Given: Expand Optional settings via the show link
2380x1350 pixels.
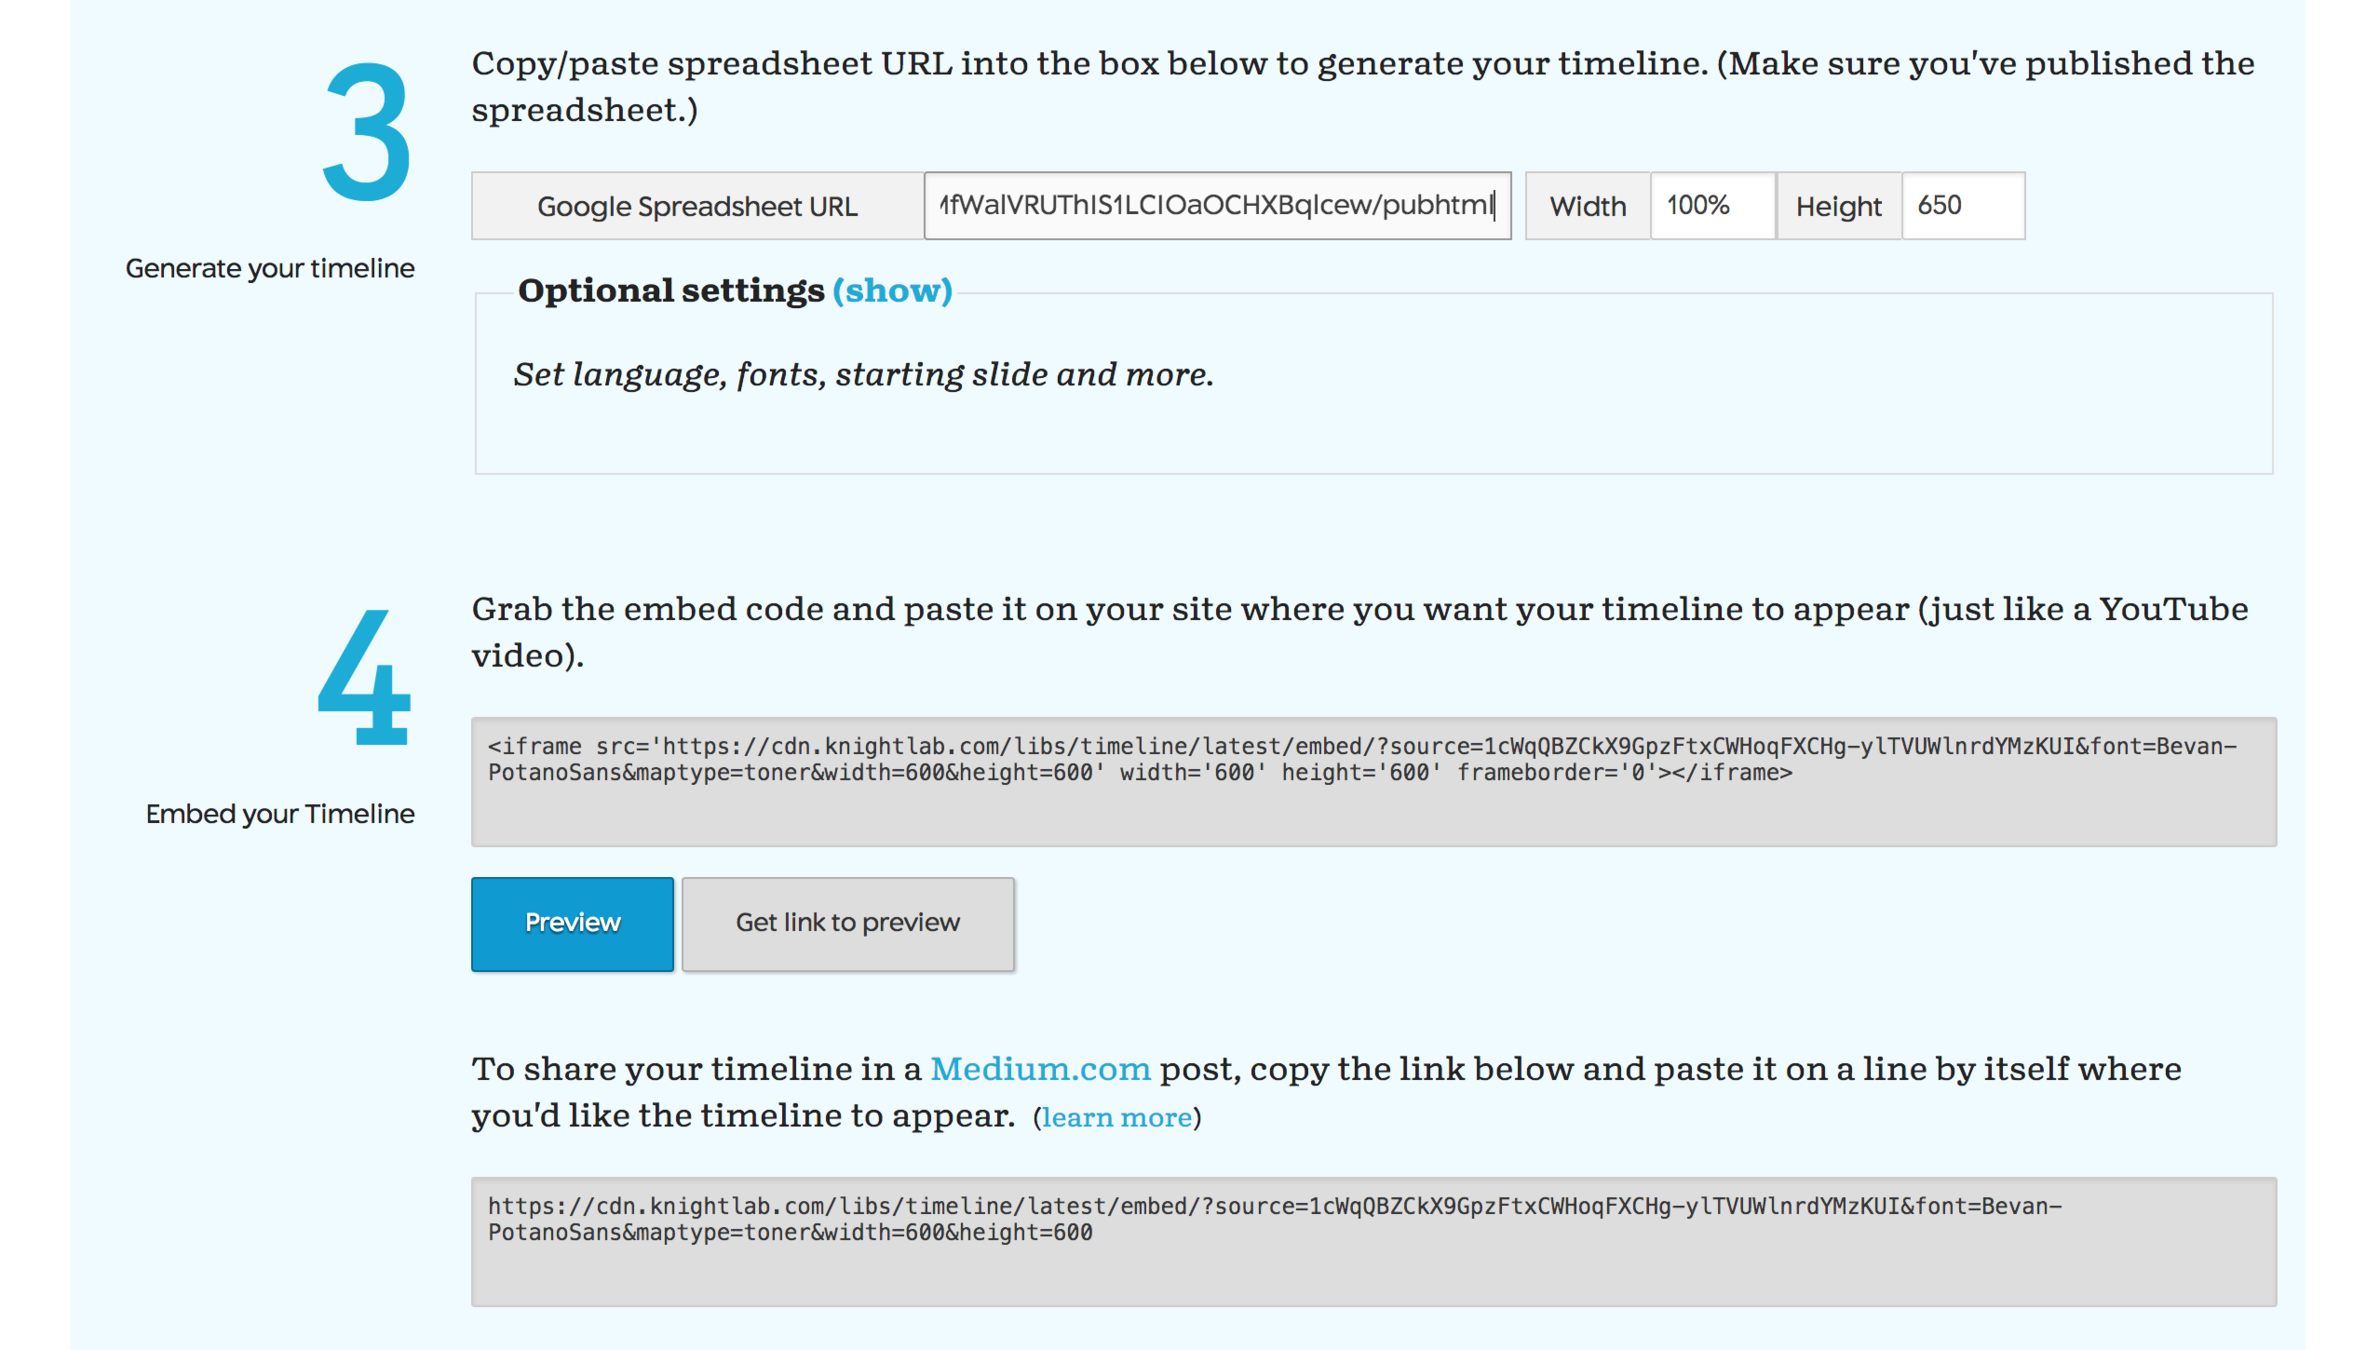Looking at the screenshot, I should tap(892, 291).
